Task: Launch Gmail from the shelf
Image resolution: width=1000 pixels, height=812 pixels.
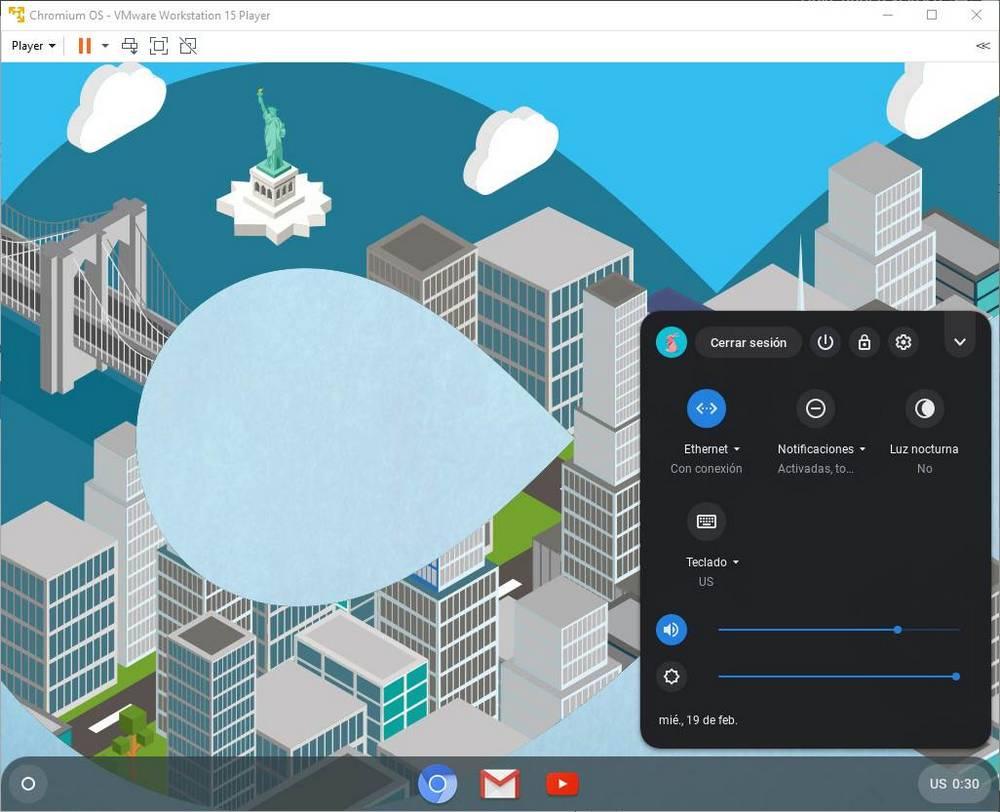Action: click(x=499, y=784)
